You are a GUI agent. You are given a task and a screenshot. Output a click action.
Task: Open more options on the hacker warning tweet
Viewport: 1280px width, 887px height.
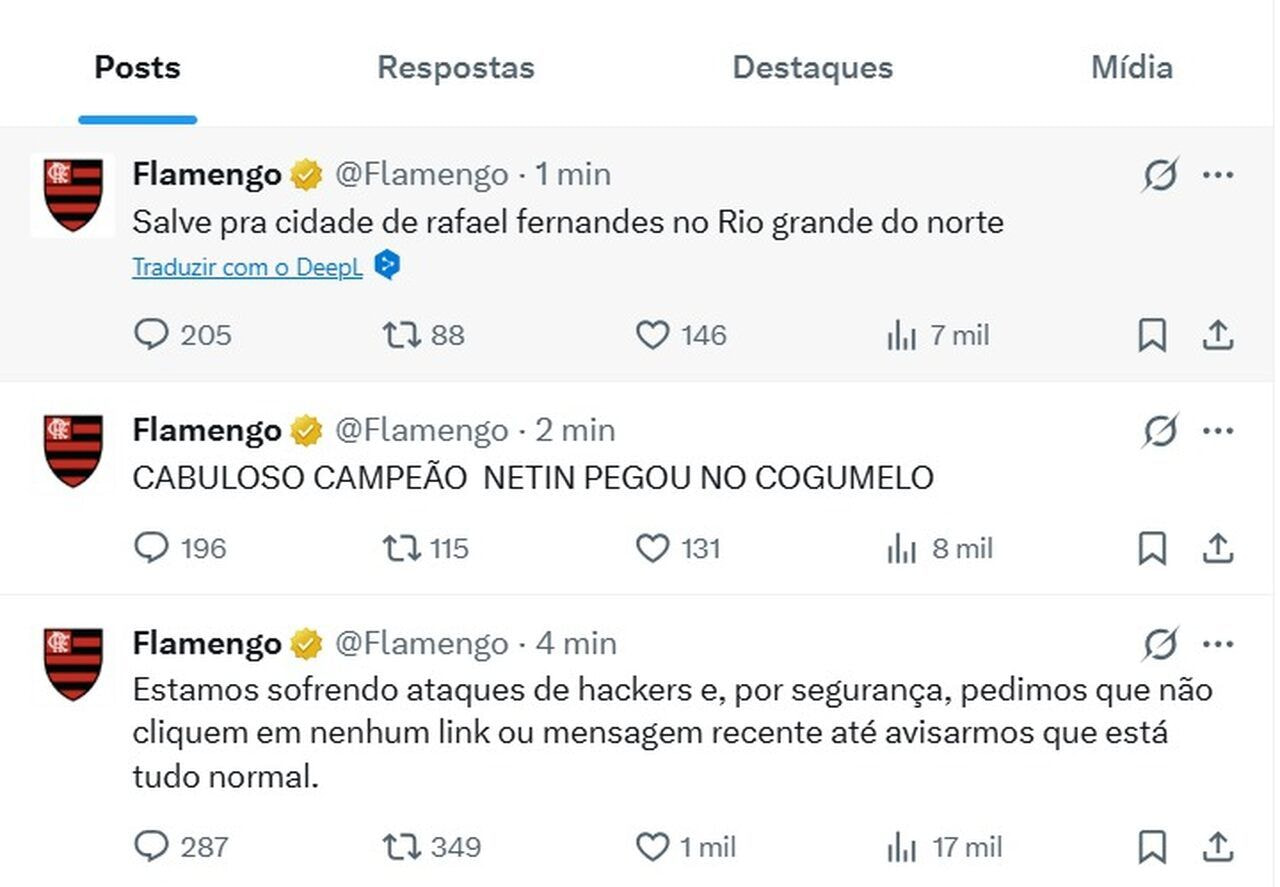(1218, 644)
